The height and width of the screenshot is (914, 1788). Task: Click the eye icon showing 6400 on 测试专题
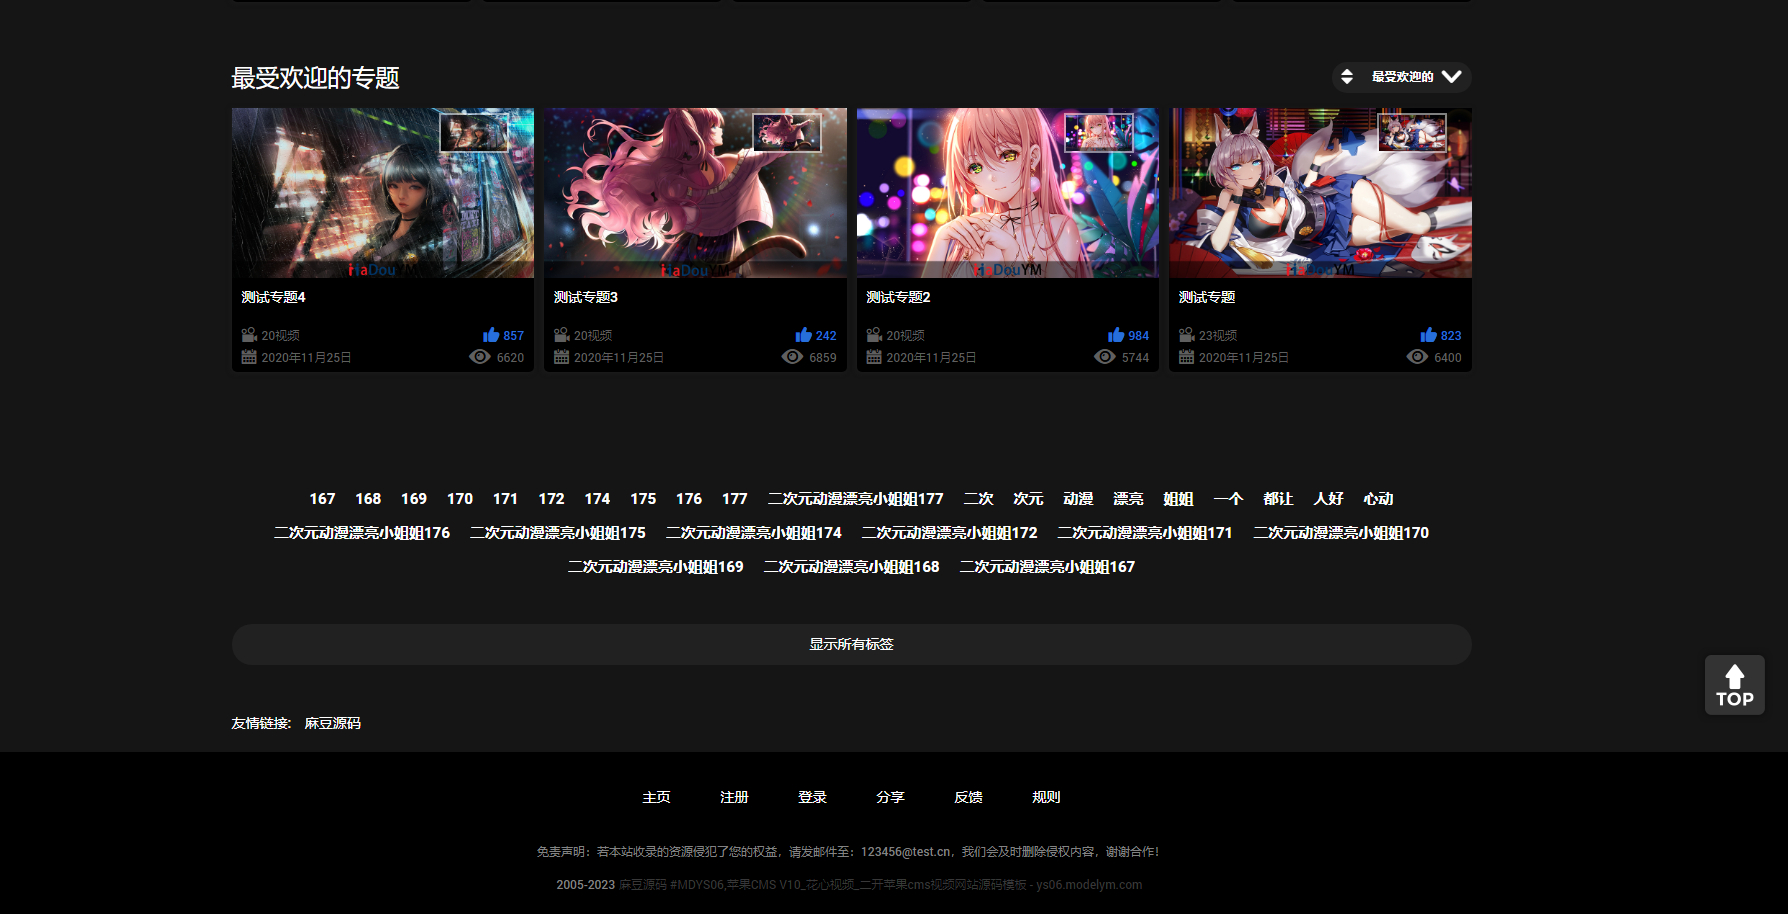1417,357
